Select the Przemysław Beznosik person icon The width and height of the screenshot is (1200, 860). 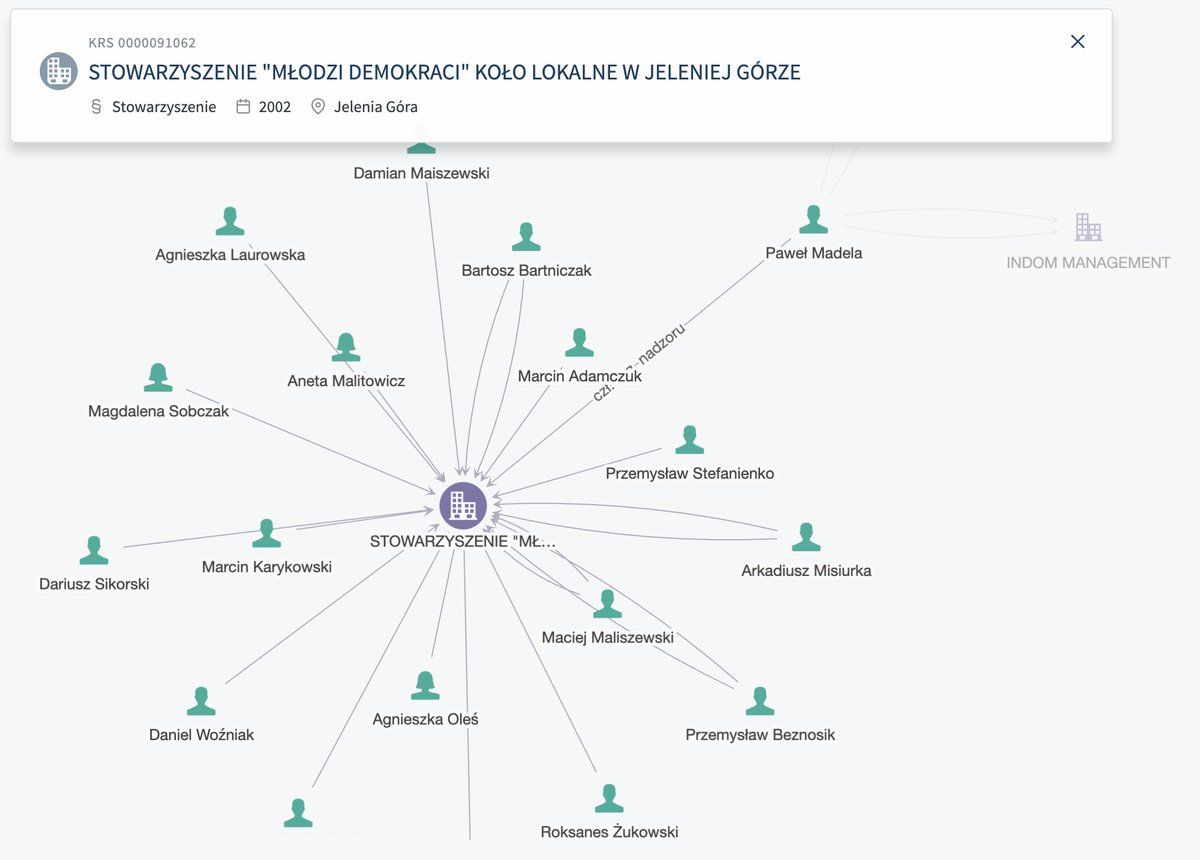click(x=760, y=701)
